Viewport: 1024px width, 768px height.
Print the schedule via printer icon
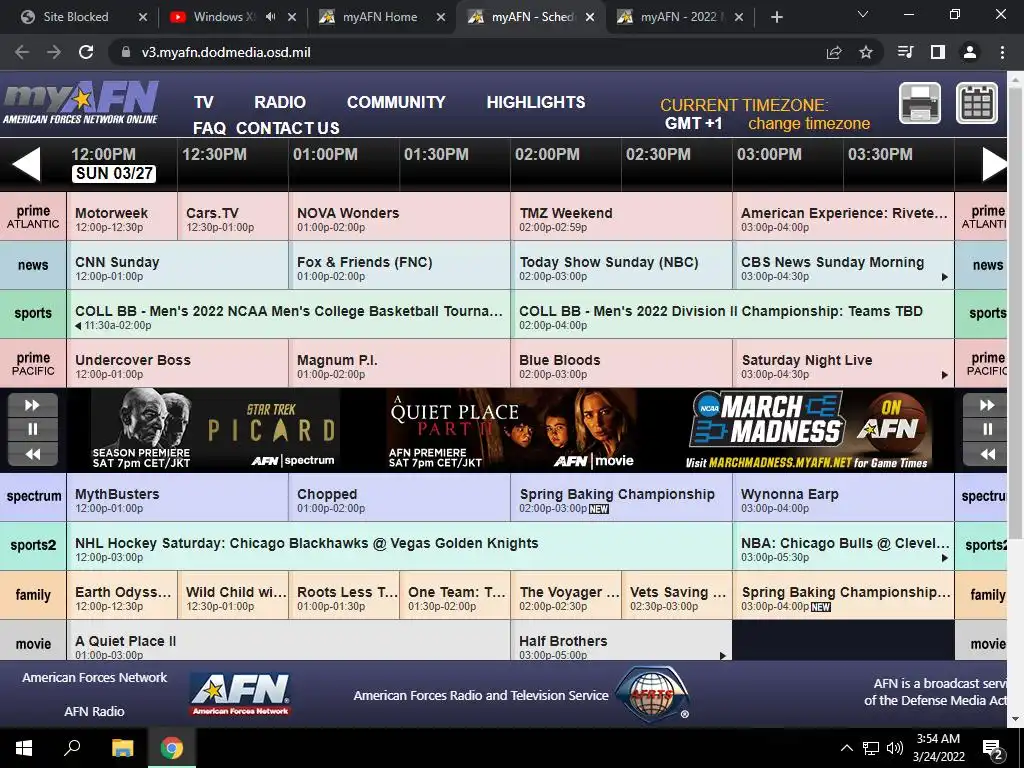coord(920,103)
